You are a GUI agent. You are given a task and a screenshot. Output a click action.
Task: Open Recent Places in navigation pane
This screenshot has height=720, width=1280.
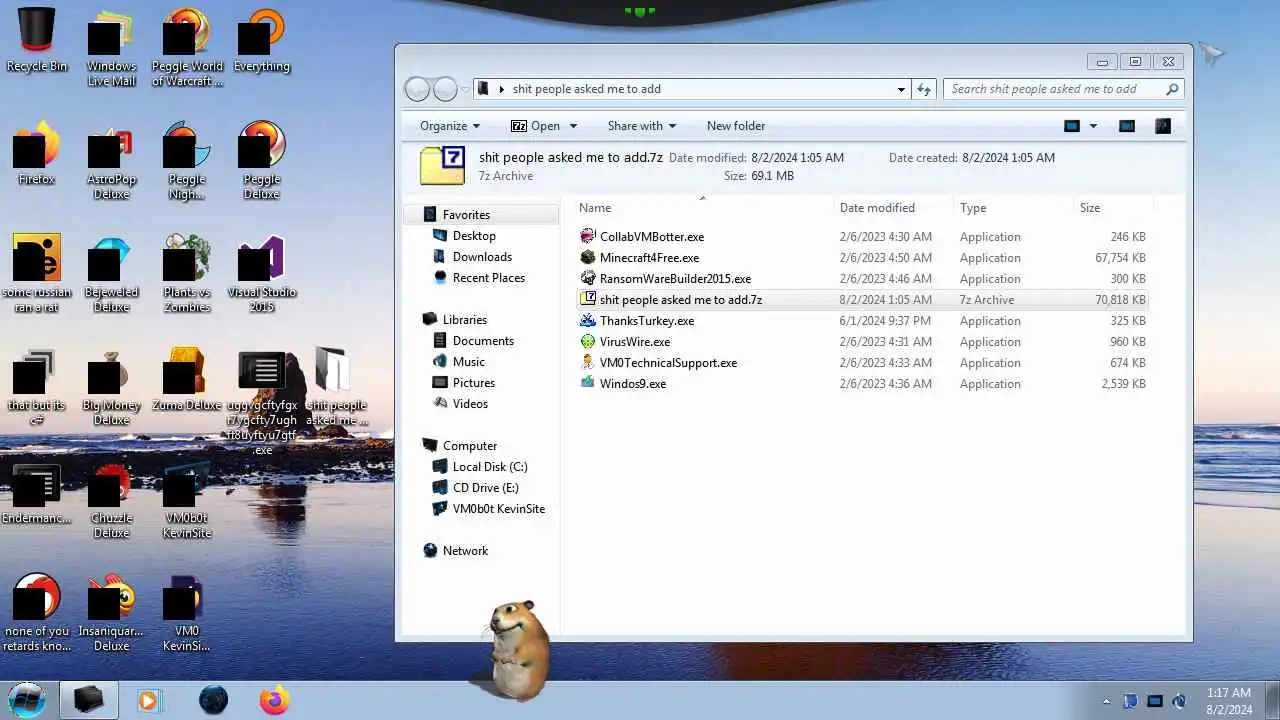coord(488,278)
